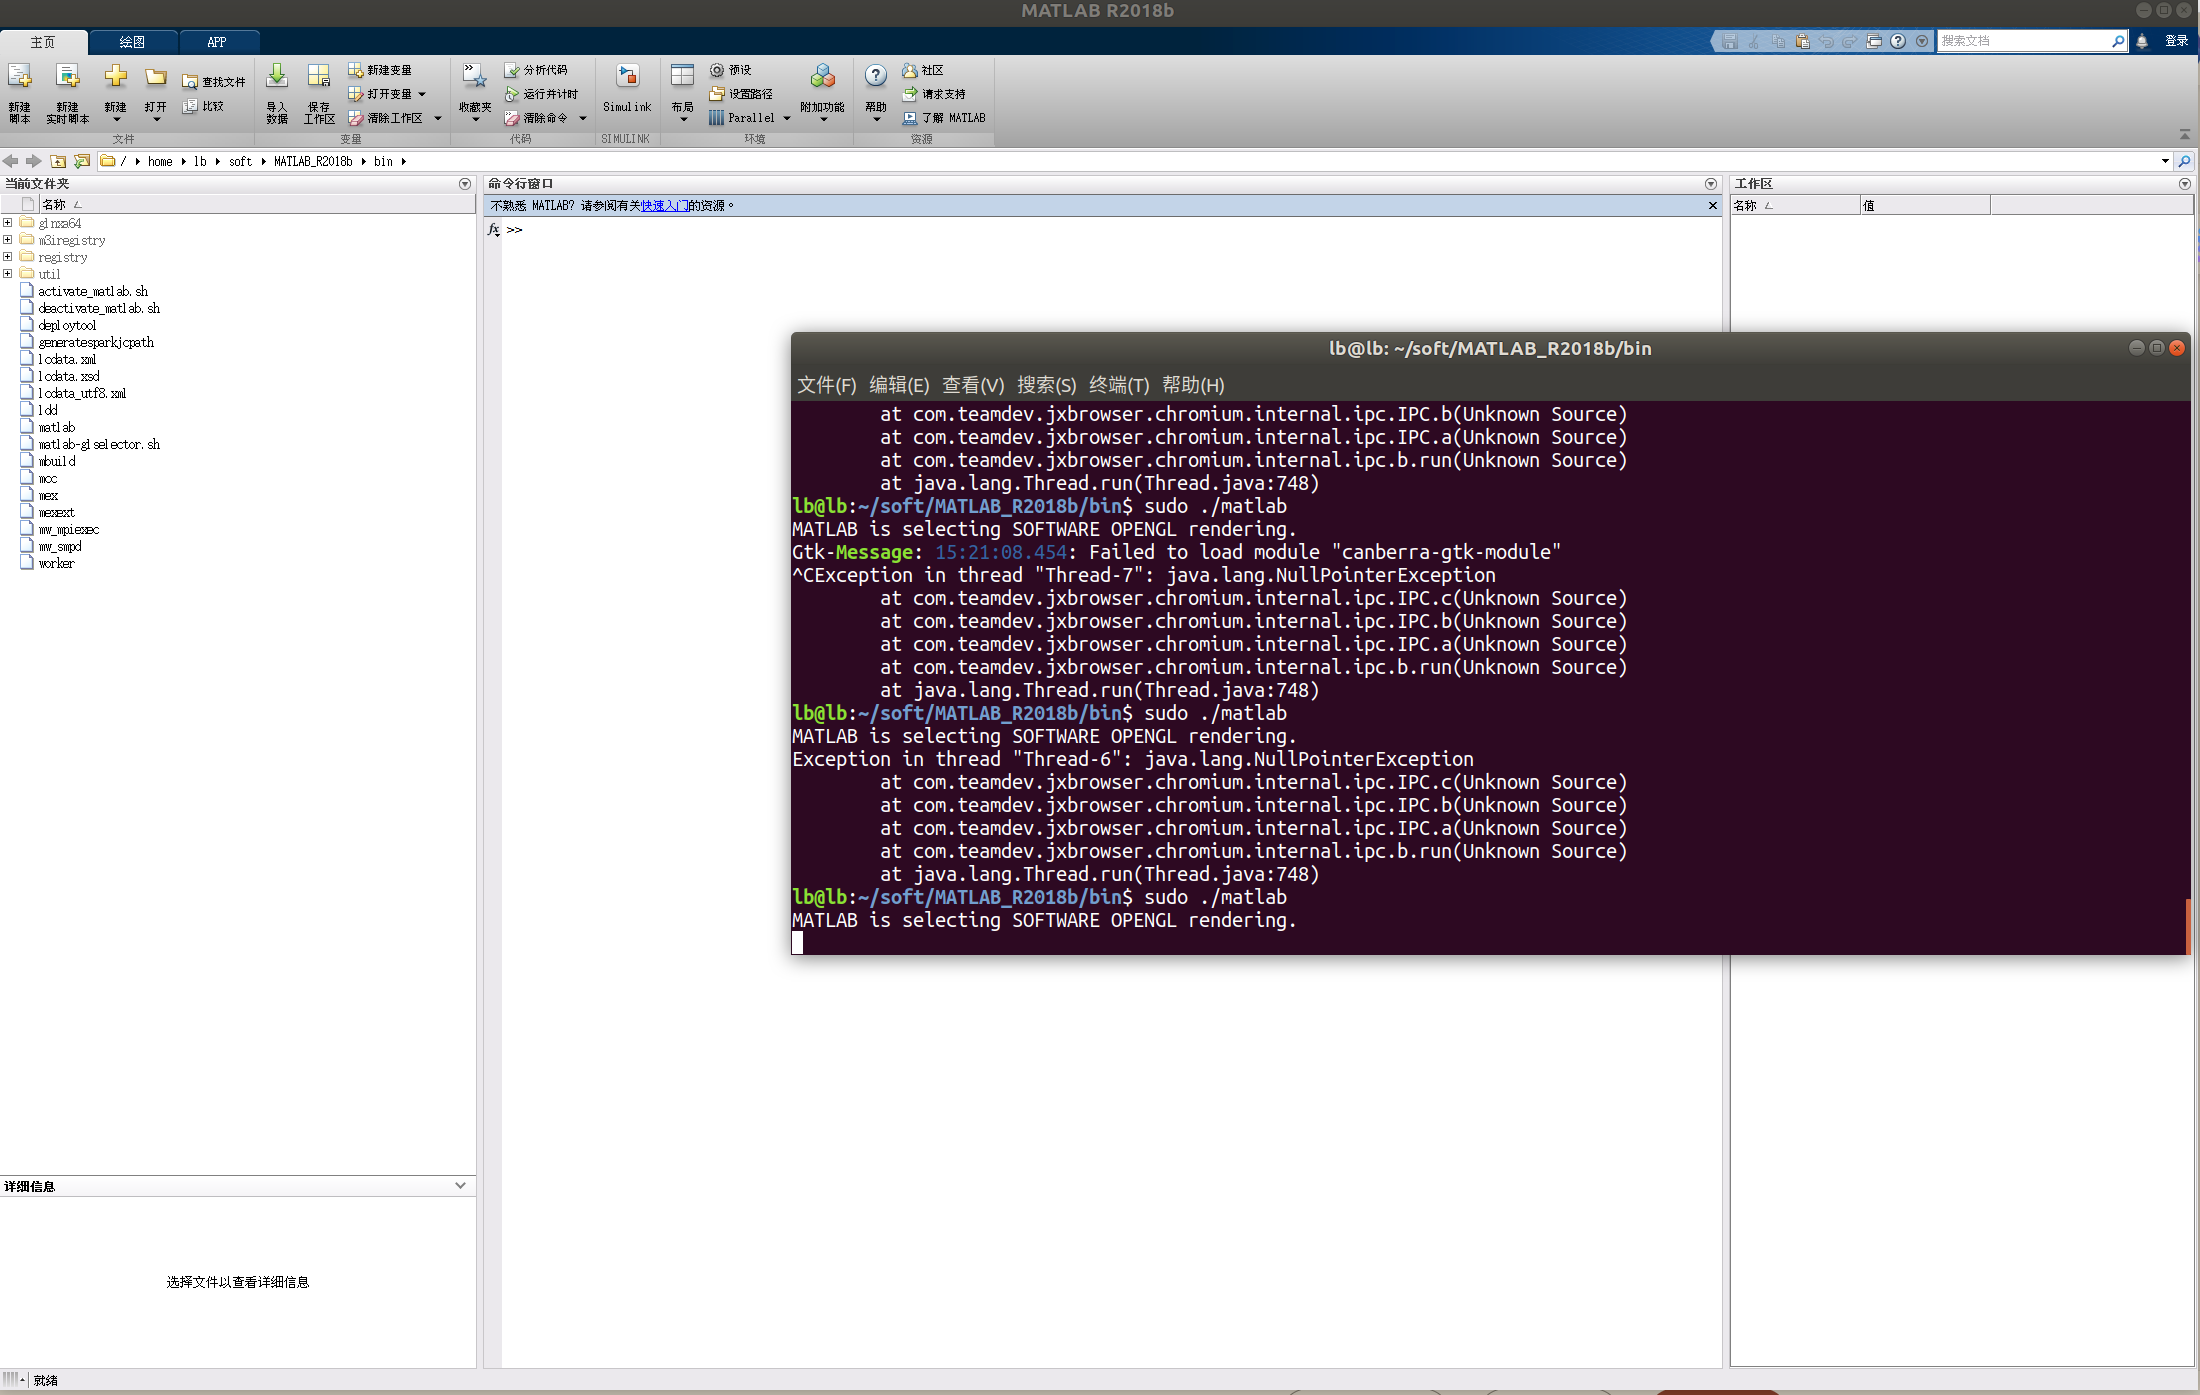The height and width of the screenshot is (1395, 2200).
Task: Click the New Script (新建脚本) icon
Action: point(20,77)
